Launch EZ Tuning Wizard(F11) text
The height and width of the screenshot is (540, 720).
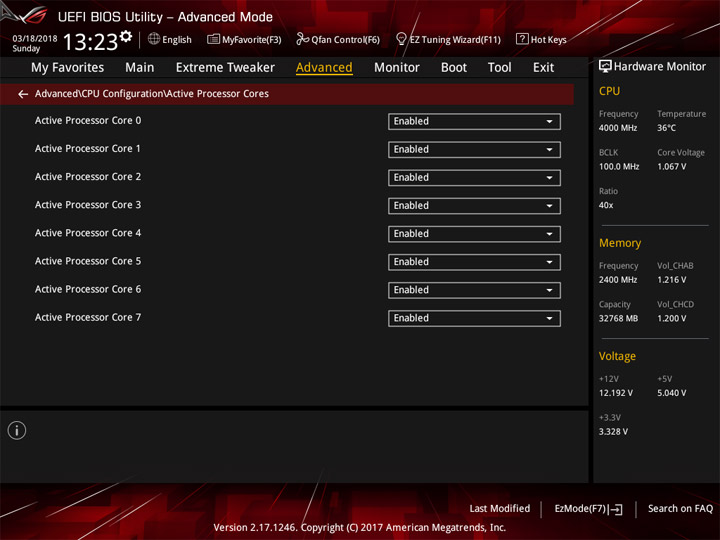tap(455, 40)
